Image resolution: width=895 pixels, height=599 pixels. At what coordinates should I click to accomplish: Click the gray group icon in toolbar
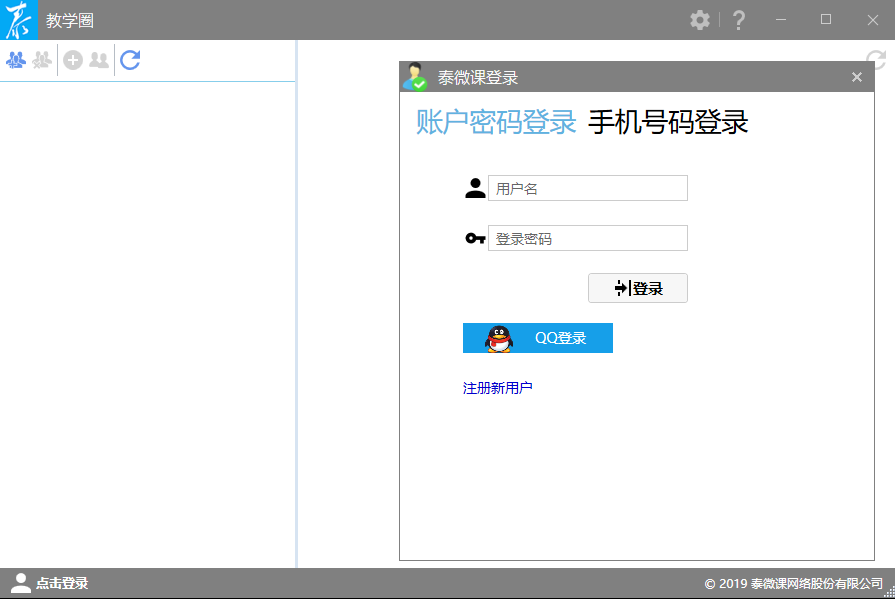42,60
